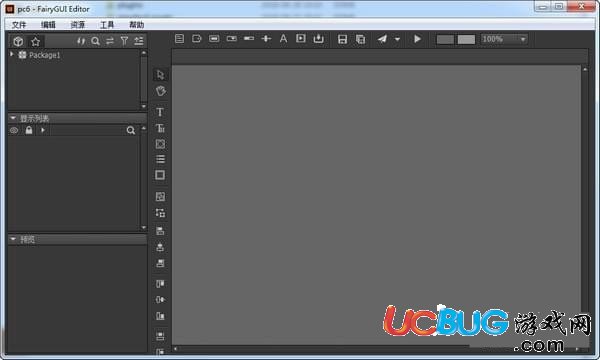
Task: Click the sync with editor icon
Action: (x=81, y=41)
